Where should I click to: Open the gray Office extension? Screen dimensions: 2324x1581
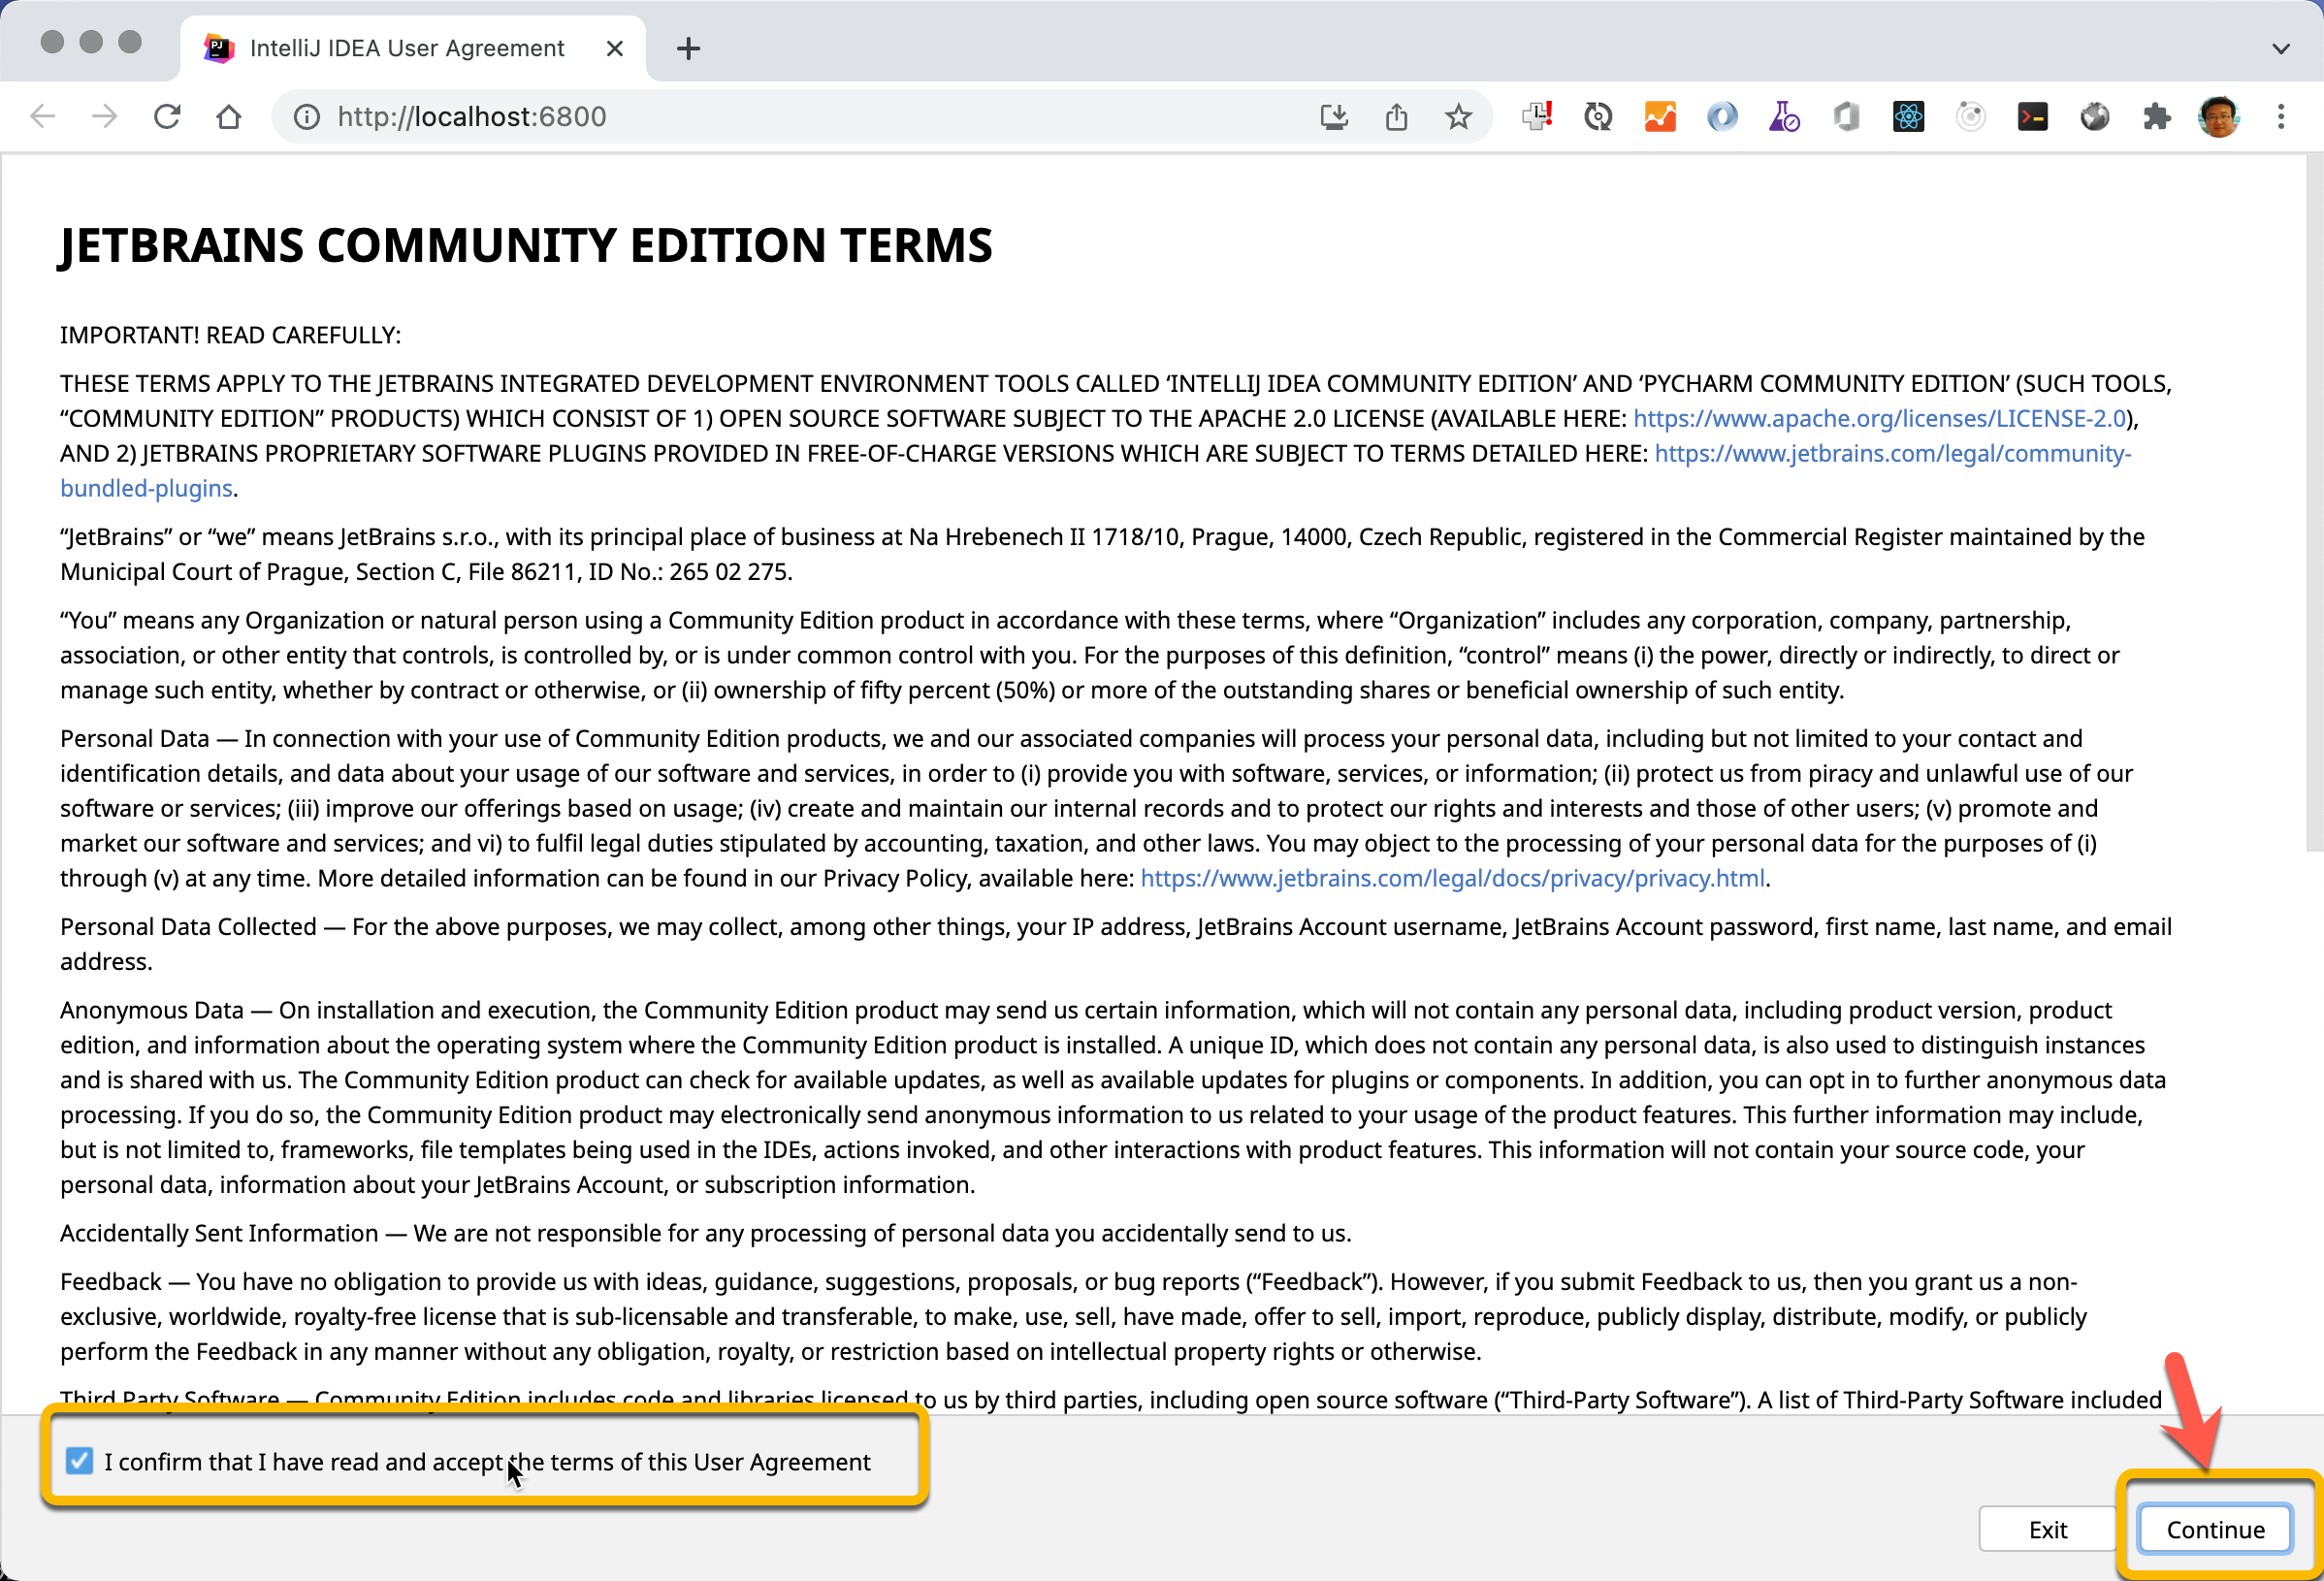pos(1847,117)
